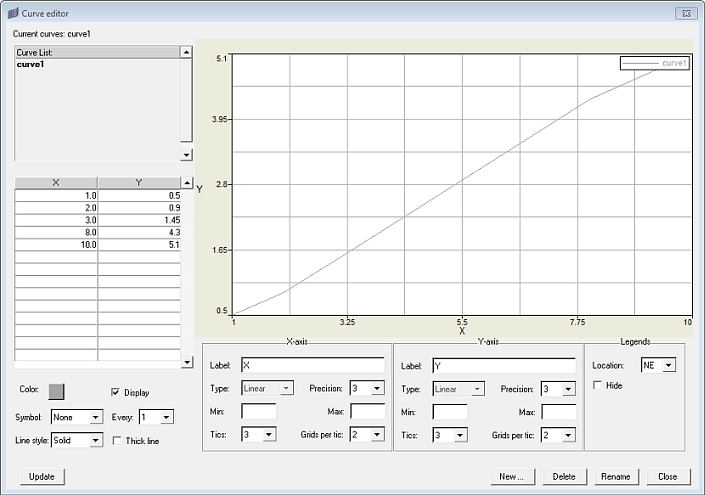Toggle the Display checkbox
Viewport: 705px width, 495px height.
point(116,392)
